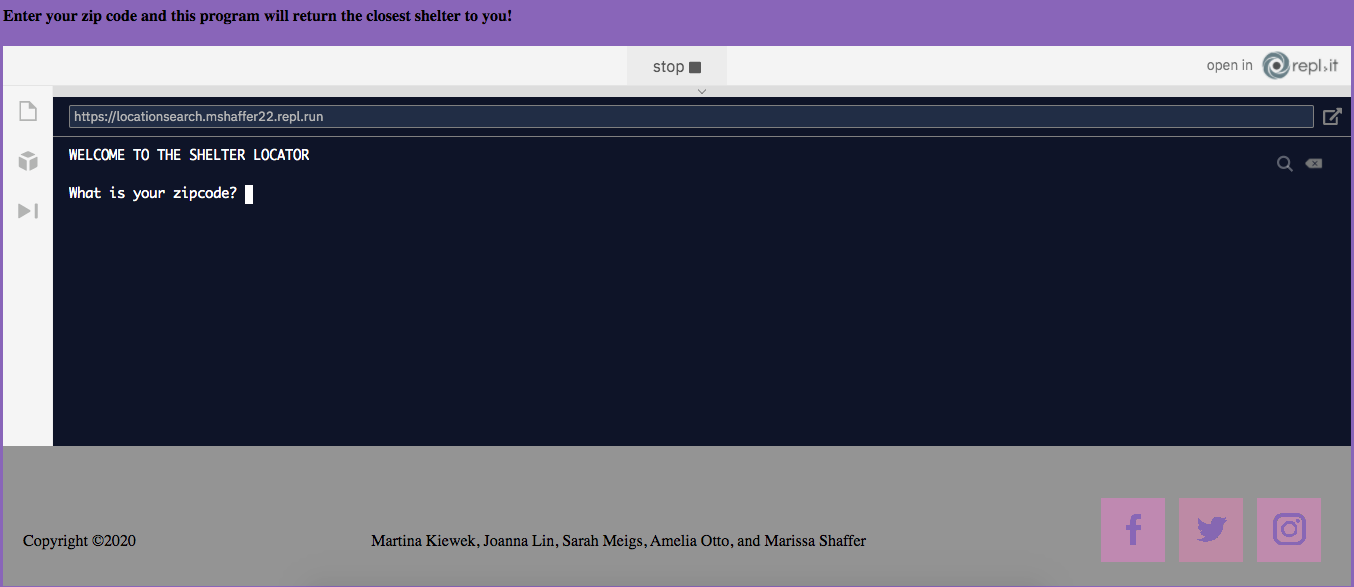This screenshot has height=587, width=1354.
Task: Select the locationsearch URL address field
Action: point(691,117)
